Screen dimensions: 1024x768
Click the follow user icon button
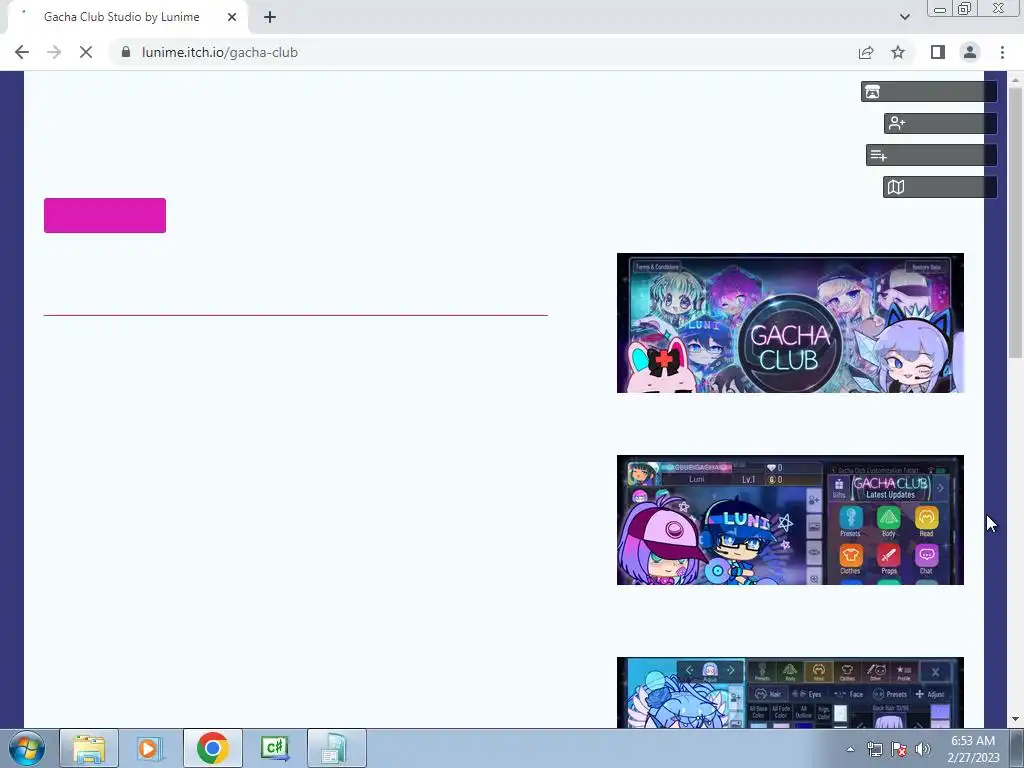point(940,123)
